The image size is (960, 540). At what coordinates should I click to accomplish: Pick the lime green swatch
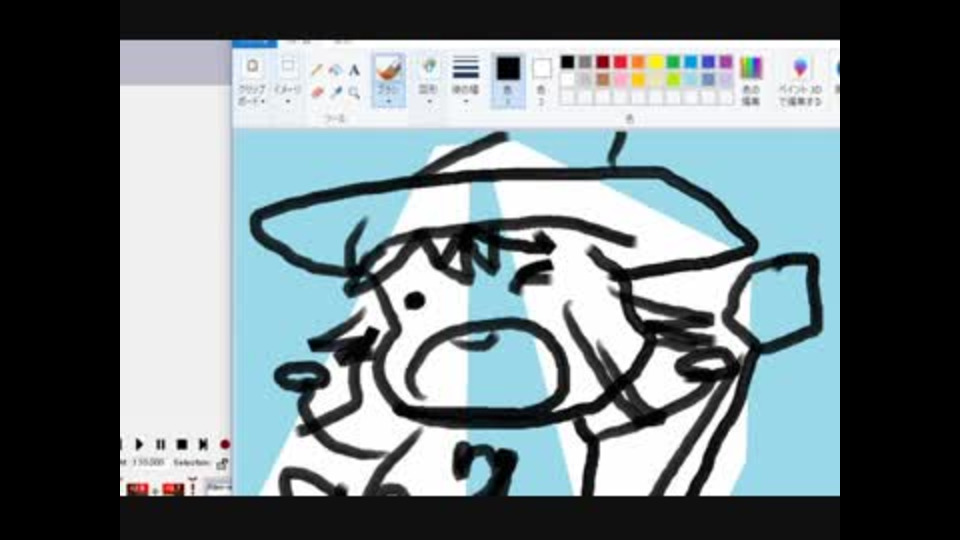click(673, 80)
